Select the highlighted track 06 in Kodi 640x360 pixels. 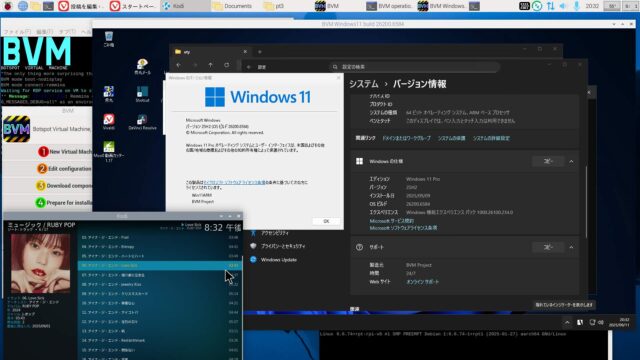[159, 265]
